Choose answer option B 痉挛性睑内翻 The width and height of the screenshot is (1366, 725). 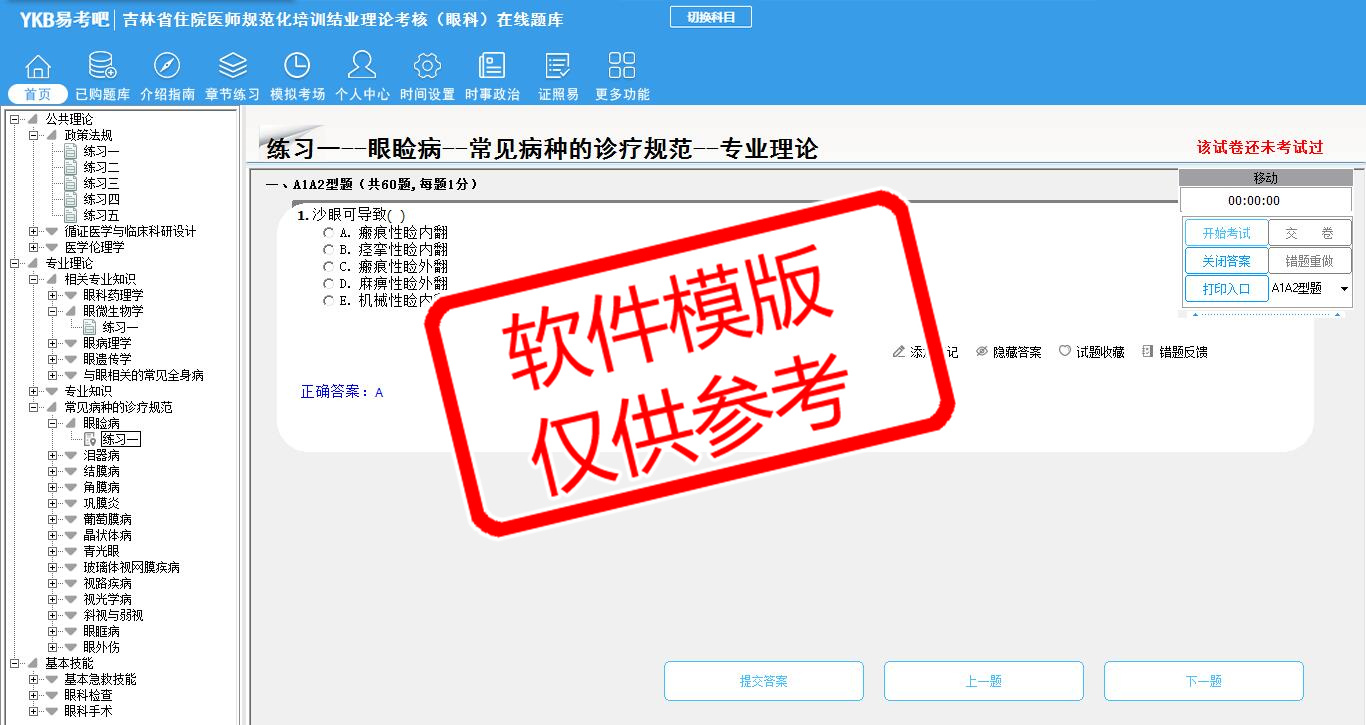tap(328, 249)
